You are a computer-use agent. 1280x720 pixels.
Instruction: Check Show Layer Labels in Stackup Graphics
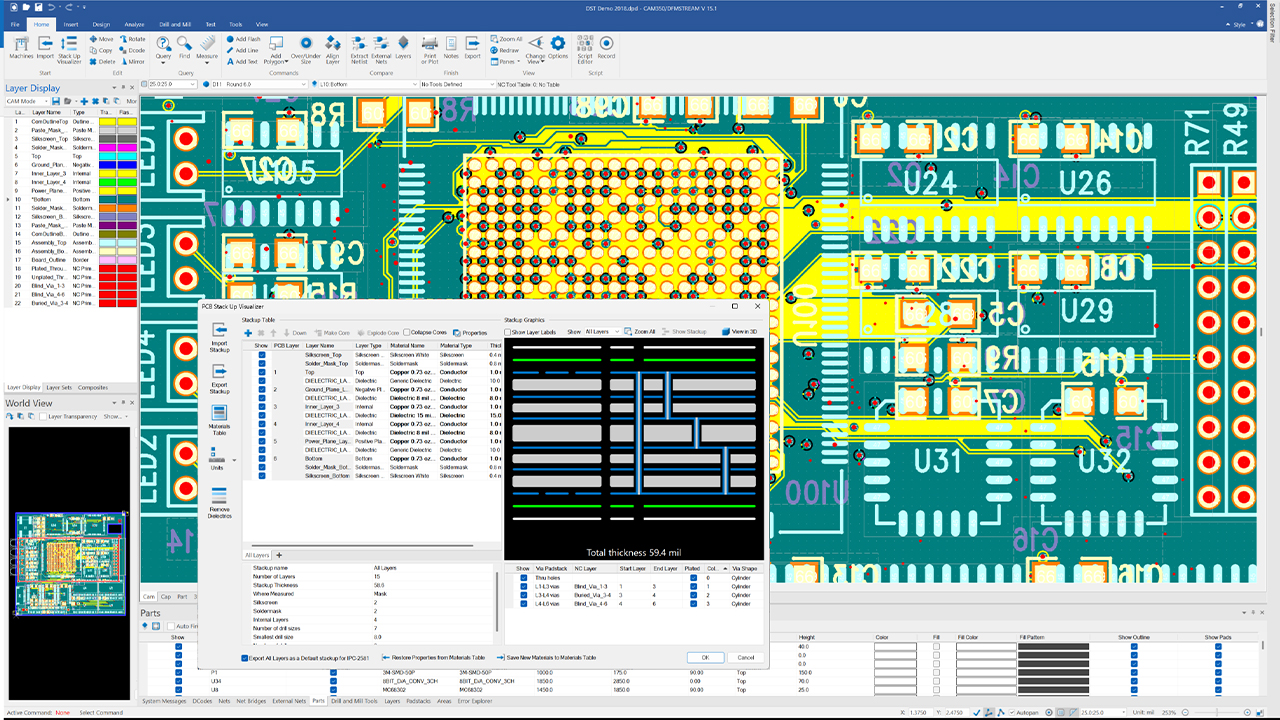click(507, 331)
